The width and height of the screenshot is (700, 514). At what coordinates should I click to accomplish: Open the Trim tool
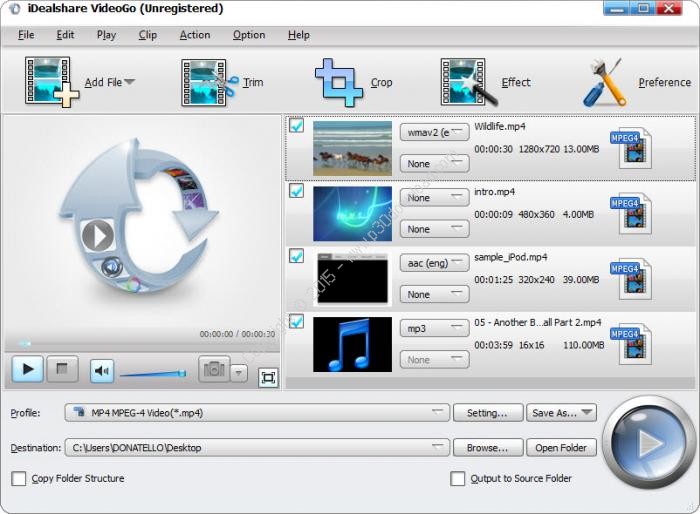222,82
